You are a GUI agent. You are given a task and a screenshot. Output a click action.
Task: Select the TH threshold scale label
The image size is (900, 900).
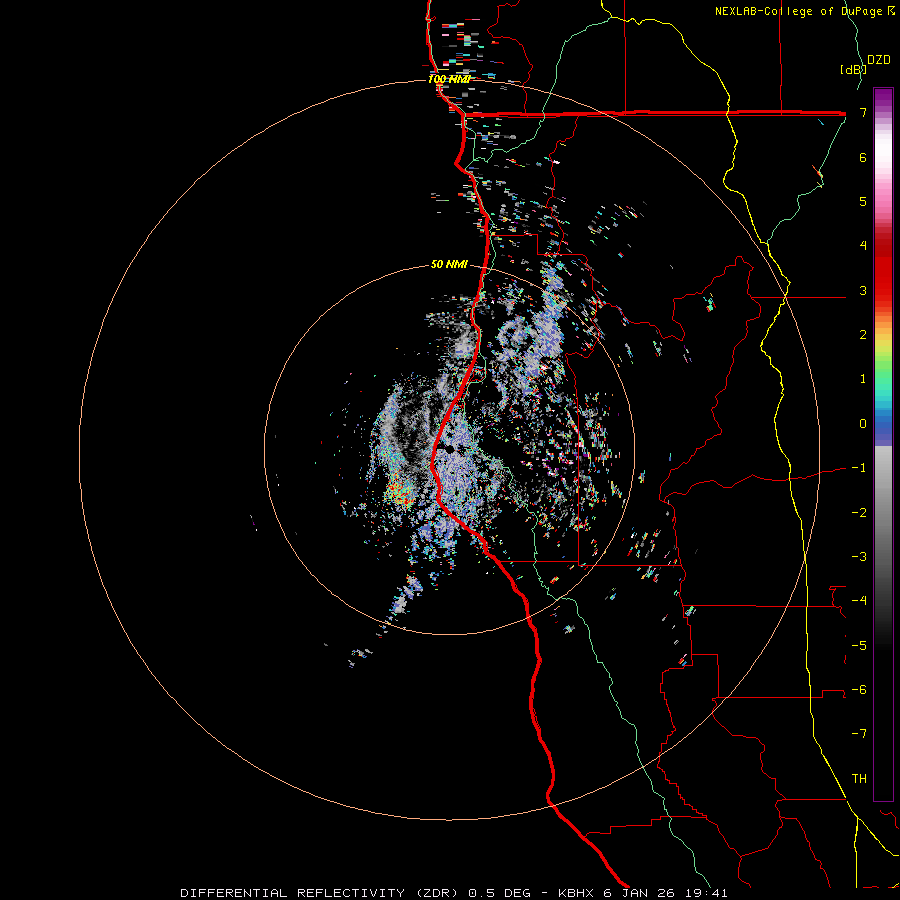(x=859, y=779)
